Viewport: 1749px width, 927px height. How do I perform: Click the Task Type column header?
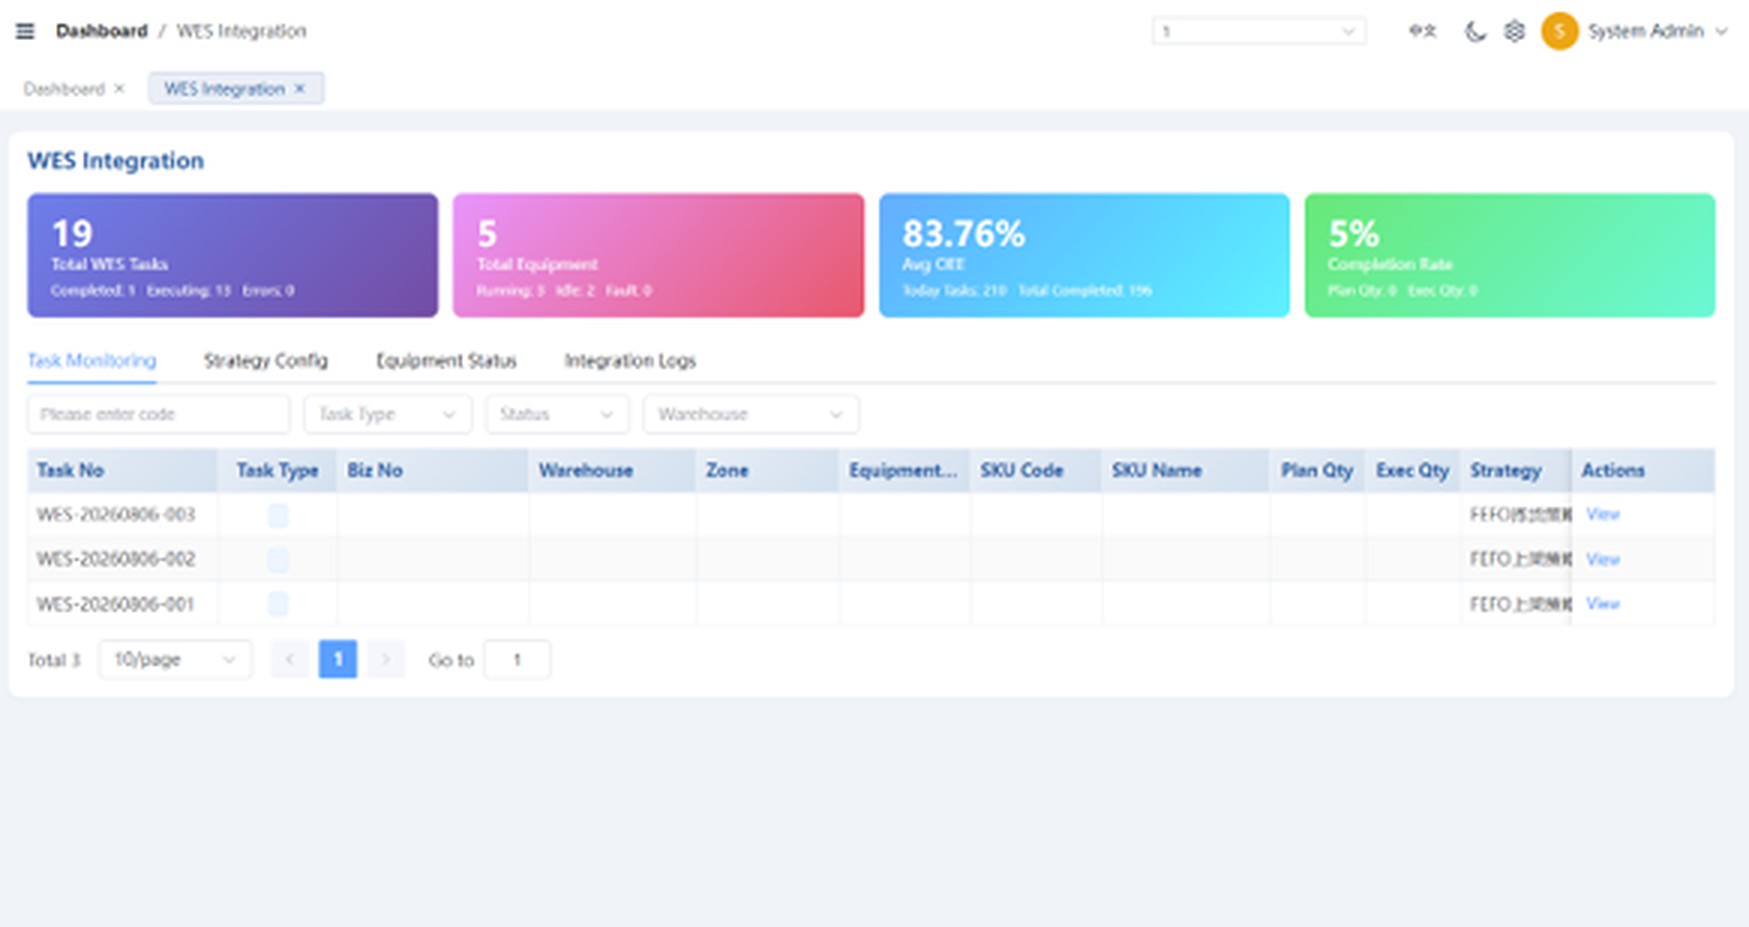(x=277, y=470)
